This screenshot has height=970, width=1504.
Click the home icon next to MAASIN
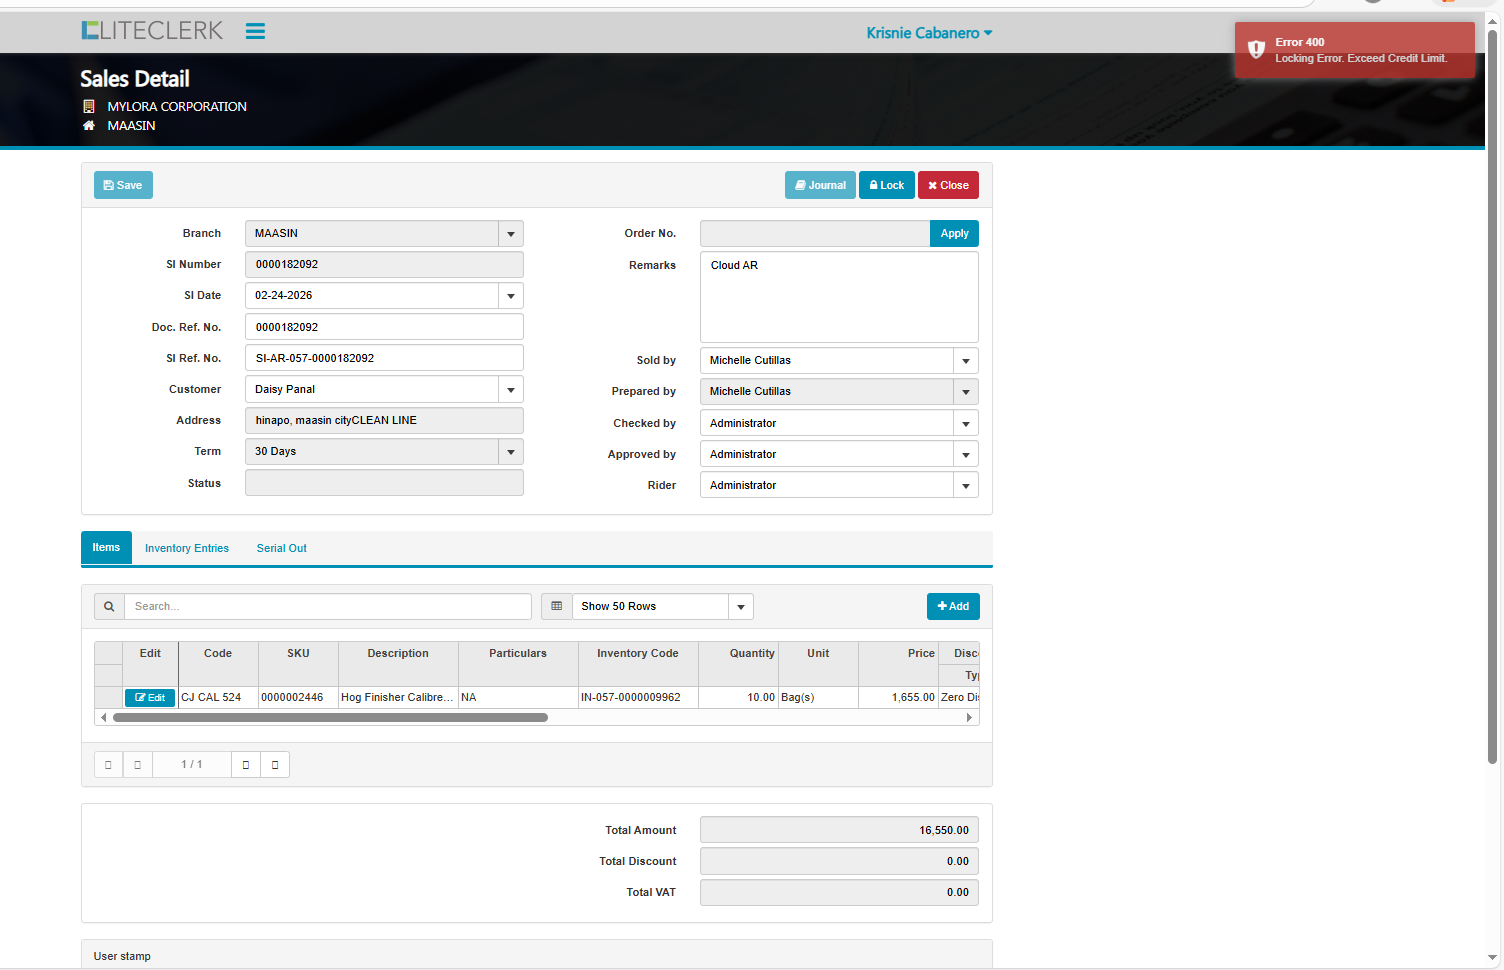coord(89,126)
